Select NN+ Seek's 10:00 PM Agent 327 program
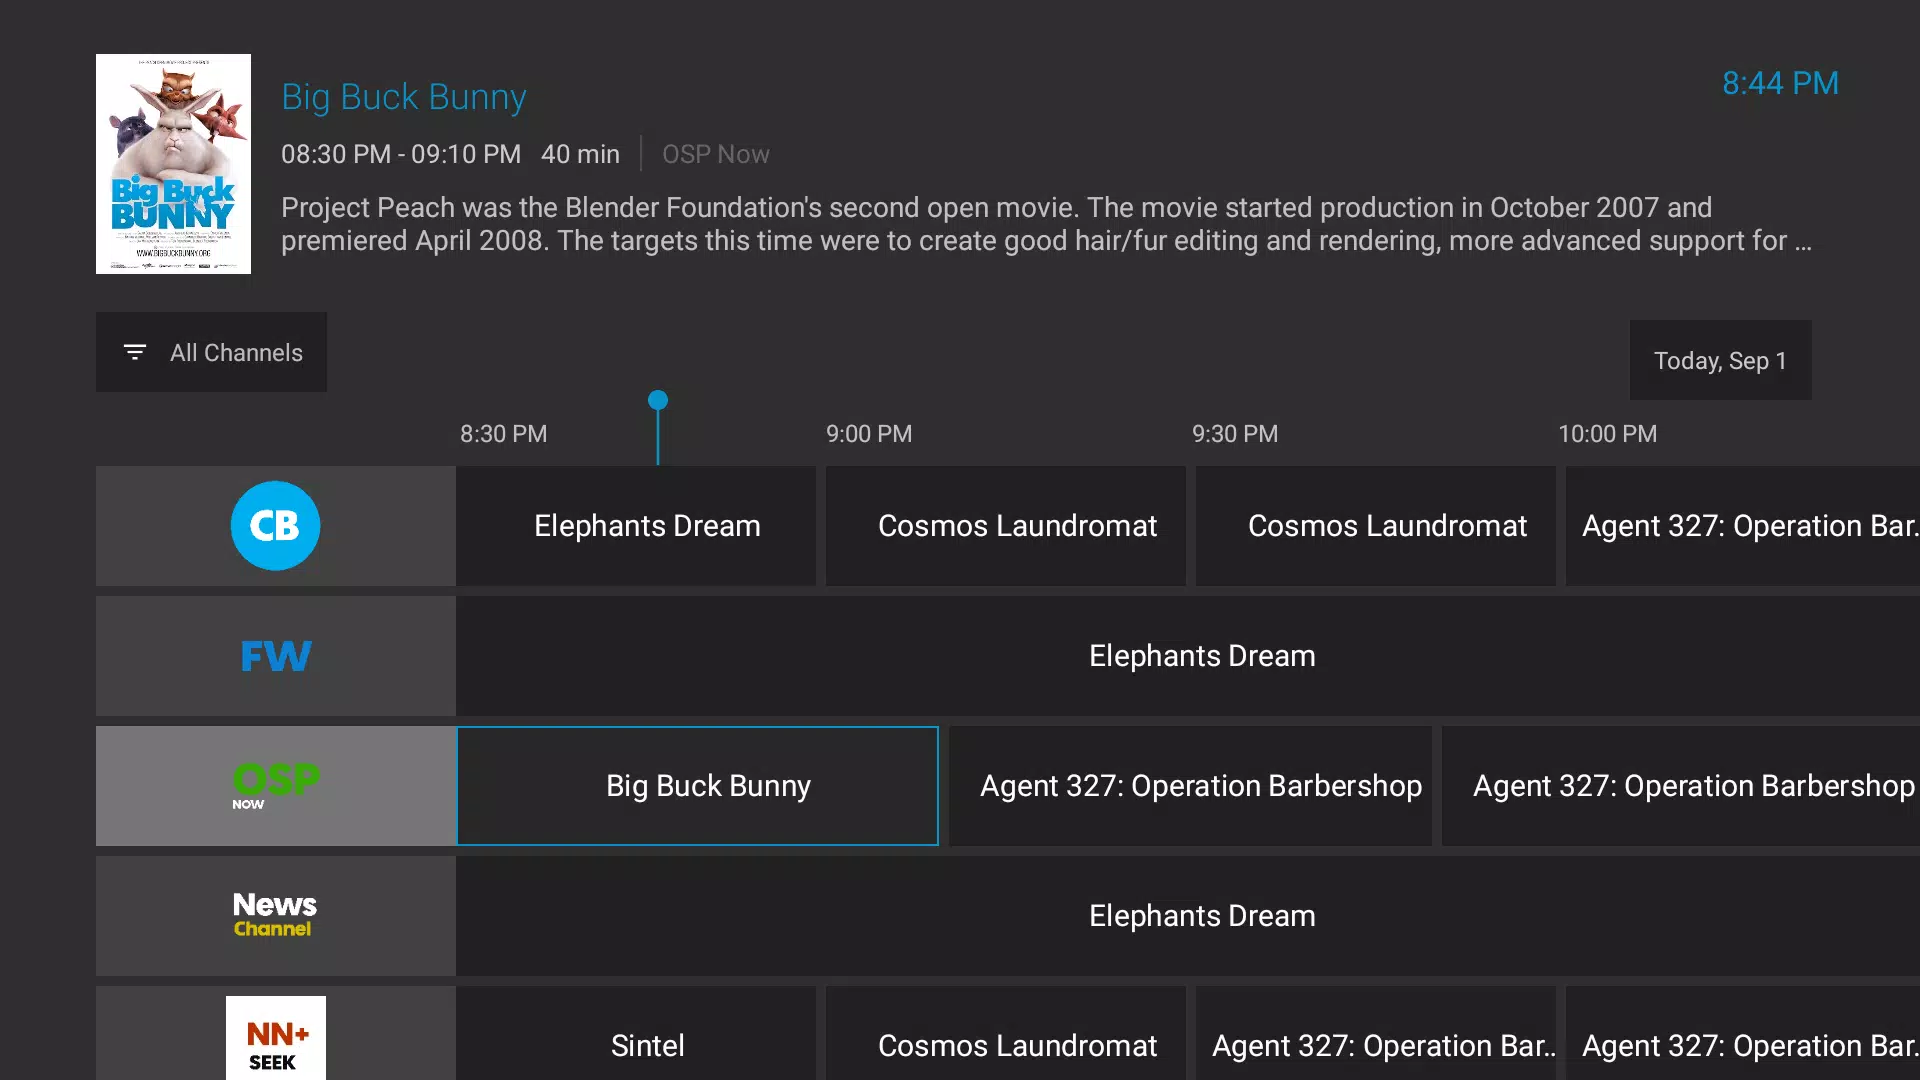The width and height of the screenshot is (1920, 1080). 1743,1033
